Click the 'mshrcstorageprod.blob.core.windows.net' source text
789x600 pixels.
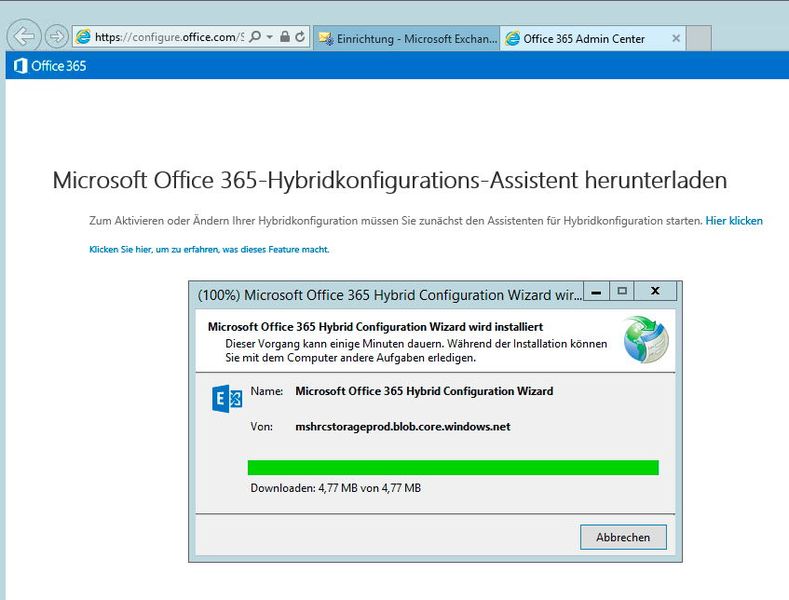(x=403, y=427)
